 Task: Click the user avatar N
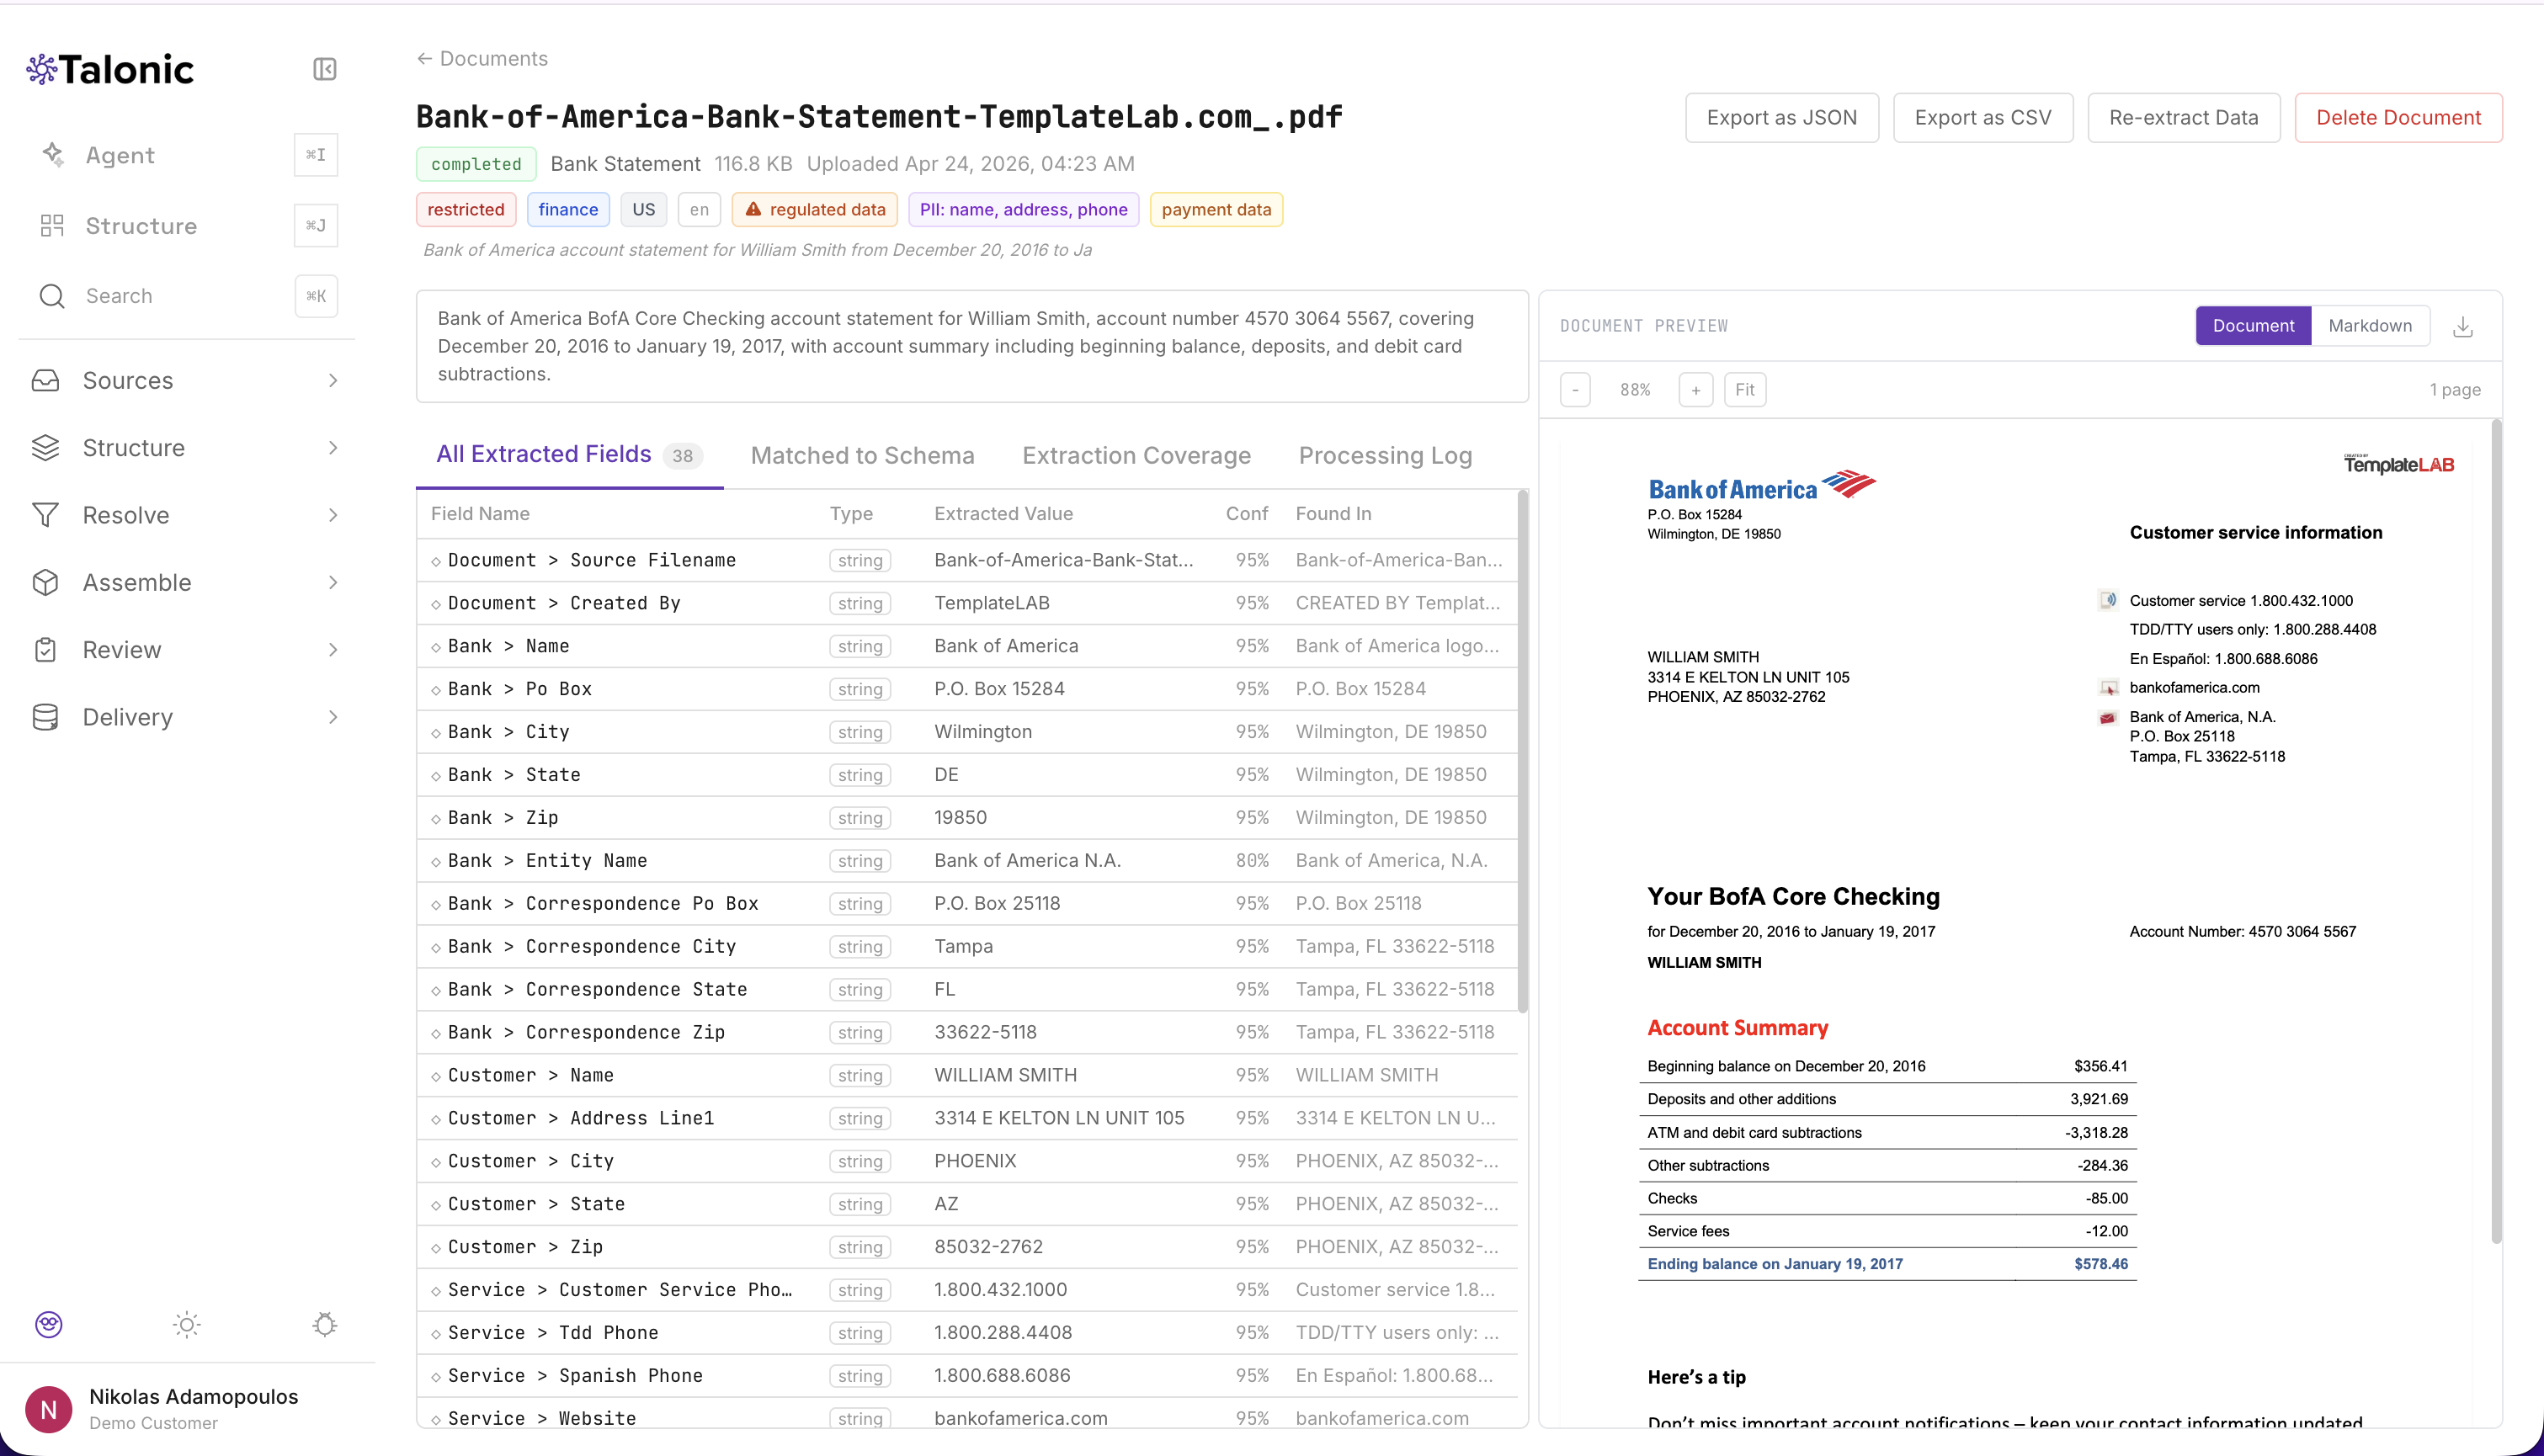pos(48,1409)
